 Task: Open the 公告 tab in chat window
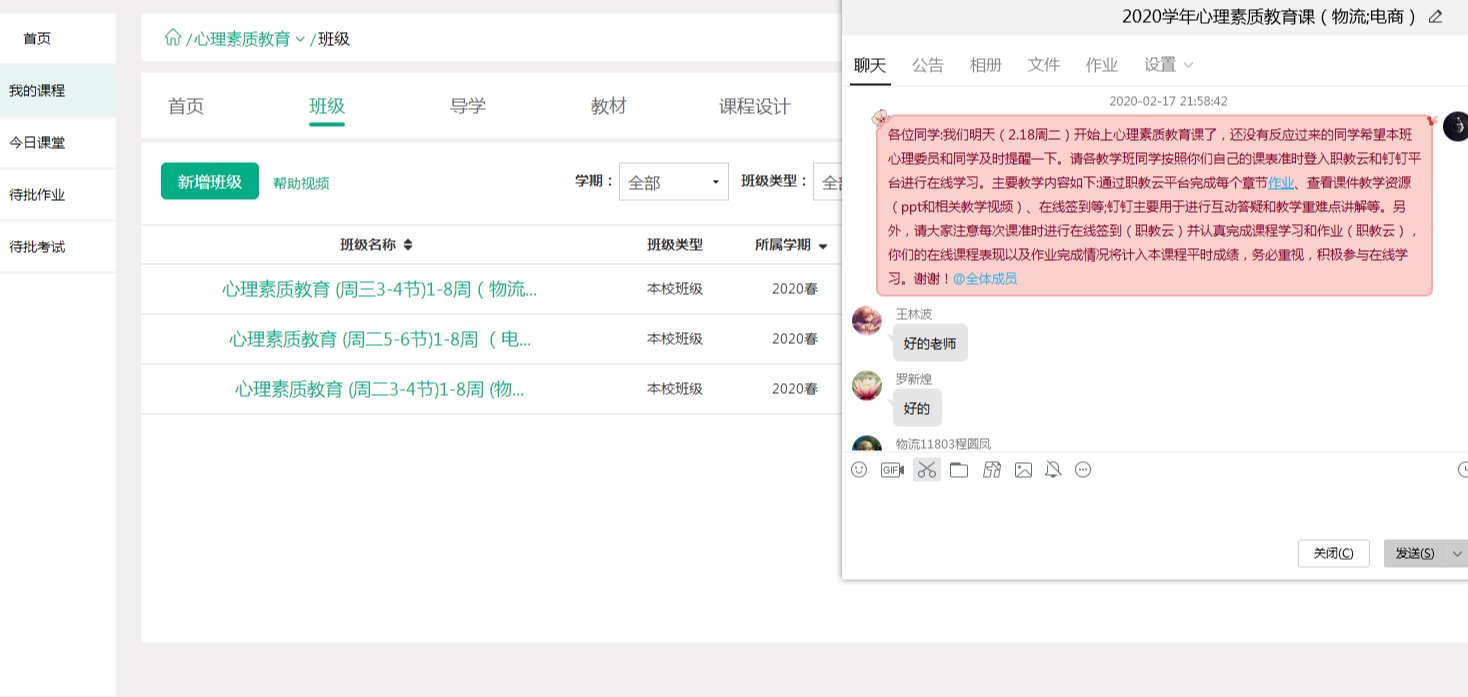927,65
